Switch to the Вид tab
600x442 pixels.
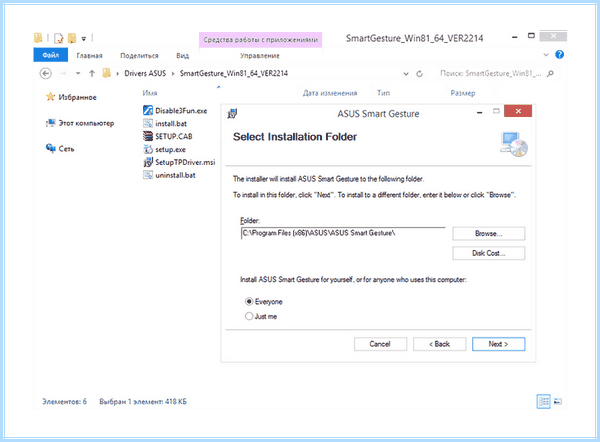click(183, 56)
